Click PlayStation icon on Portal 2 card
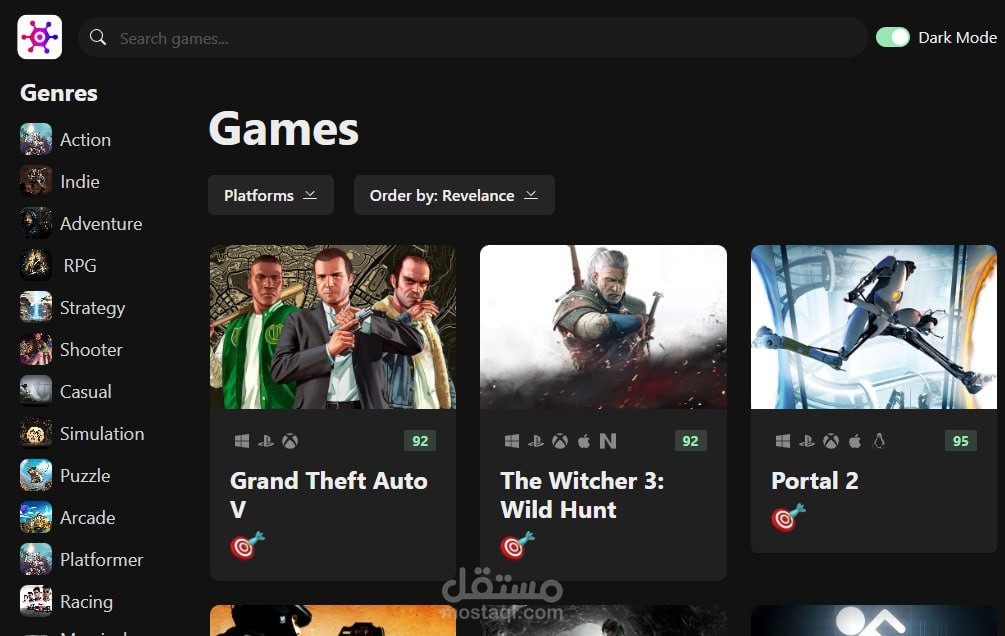The image size is (1005, 636). click(806, 441)
